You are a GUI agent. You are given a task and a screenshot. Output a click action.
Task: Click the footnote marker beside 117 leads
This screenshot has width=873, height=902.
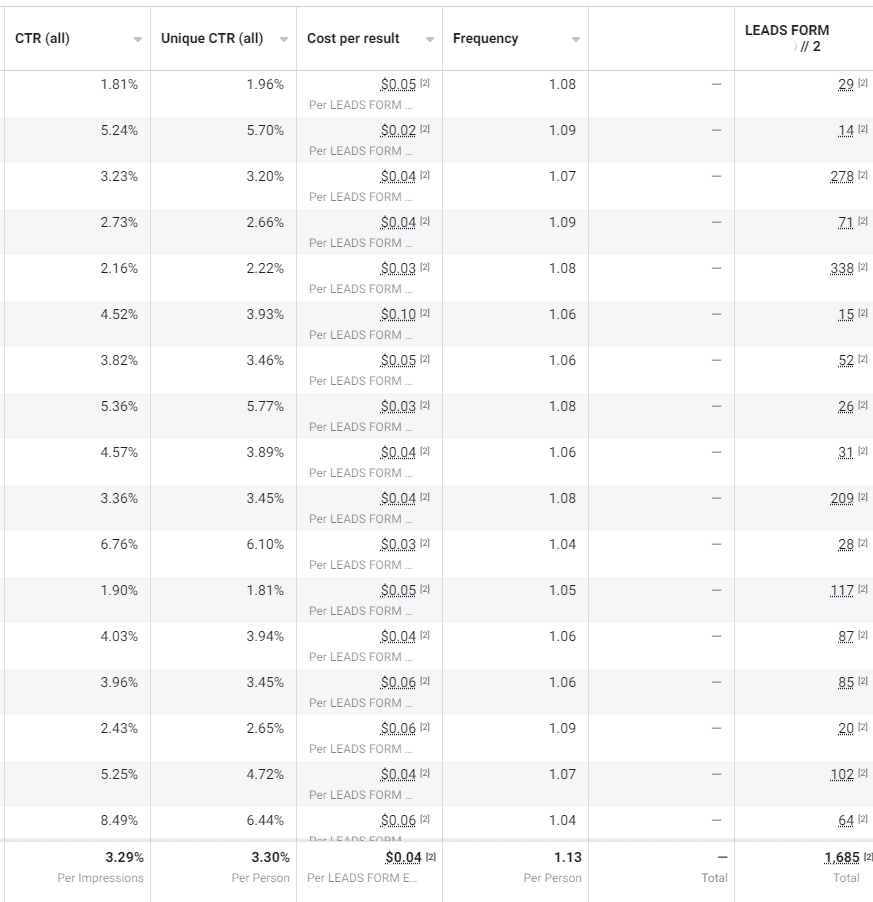coord(863,590)
